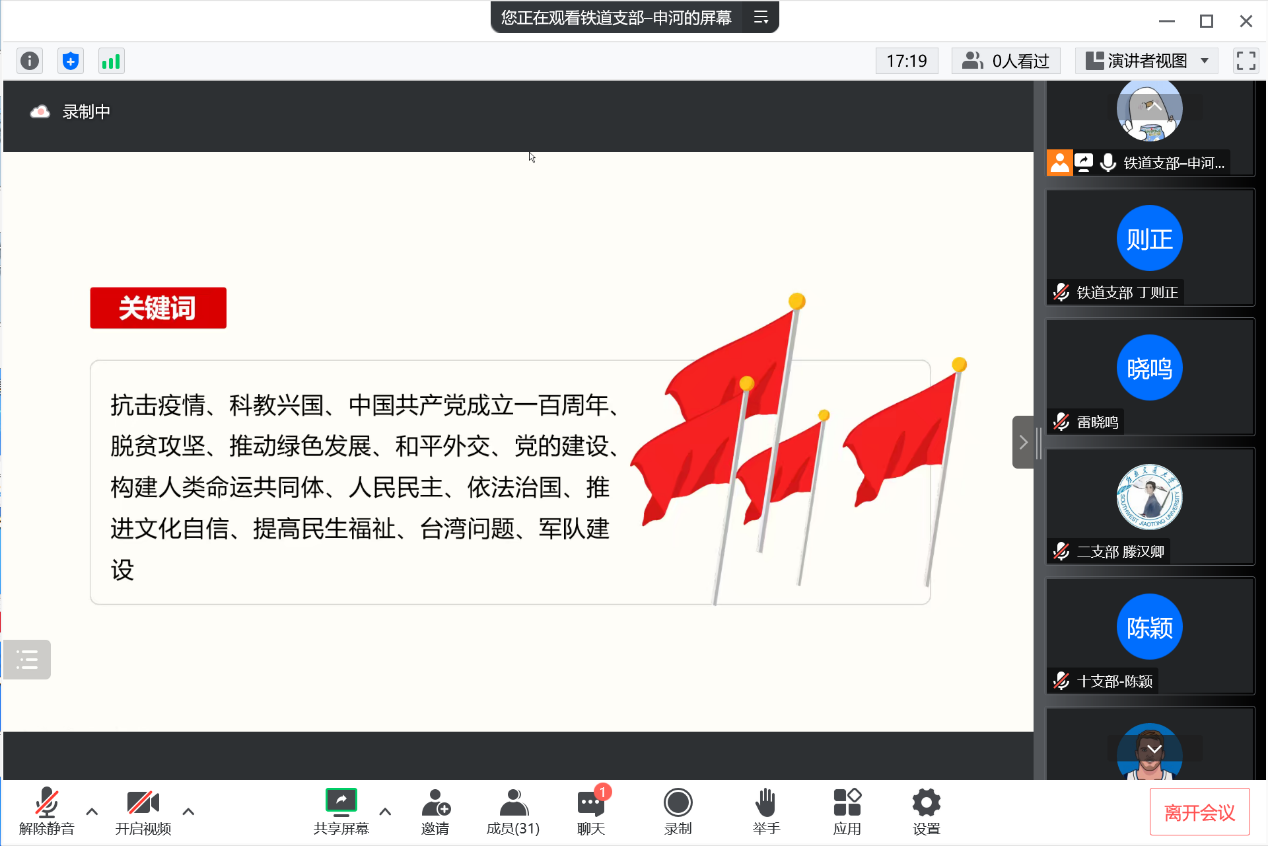Open the Apps (应用) icon

(847, 811)
